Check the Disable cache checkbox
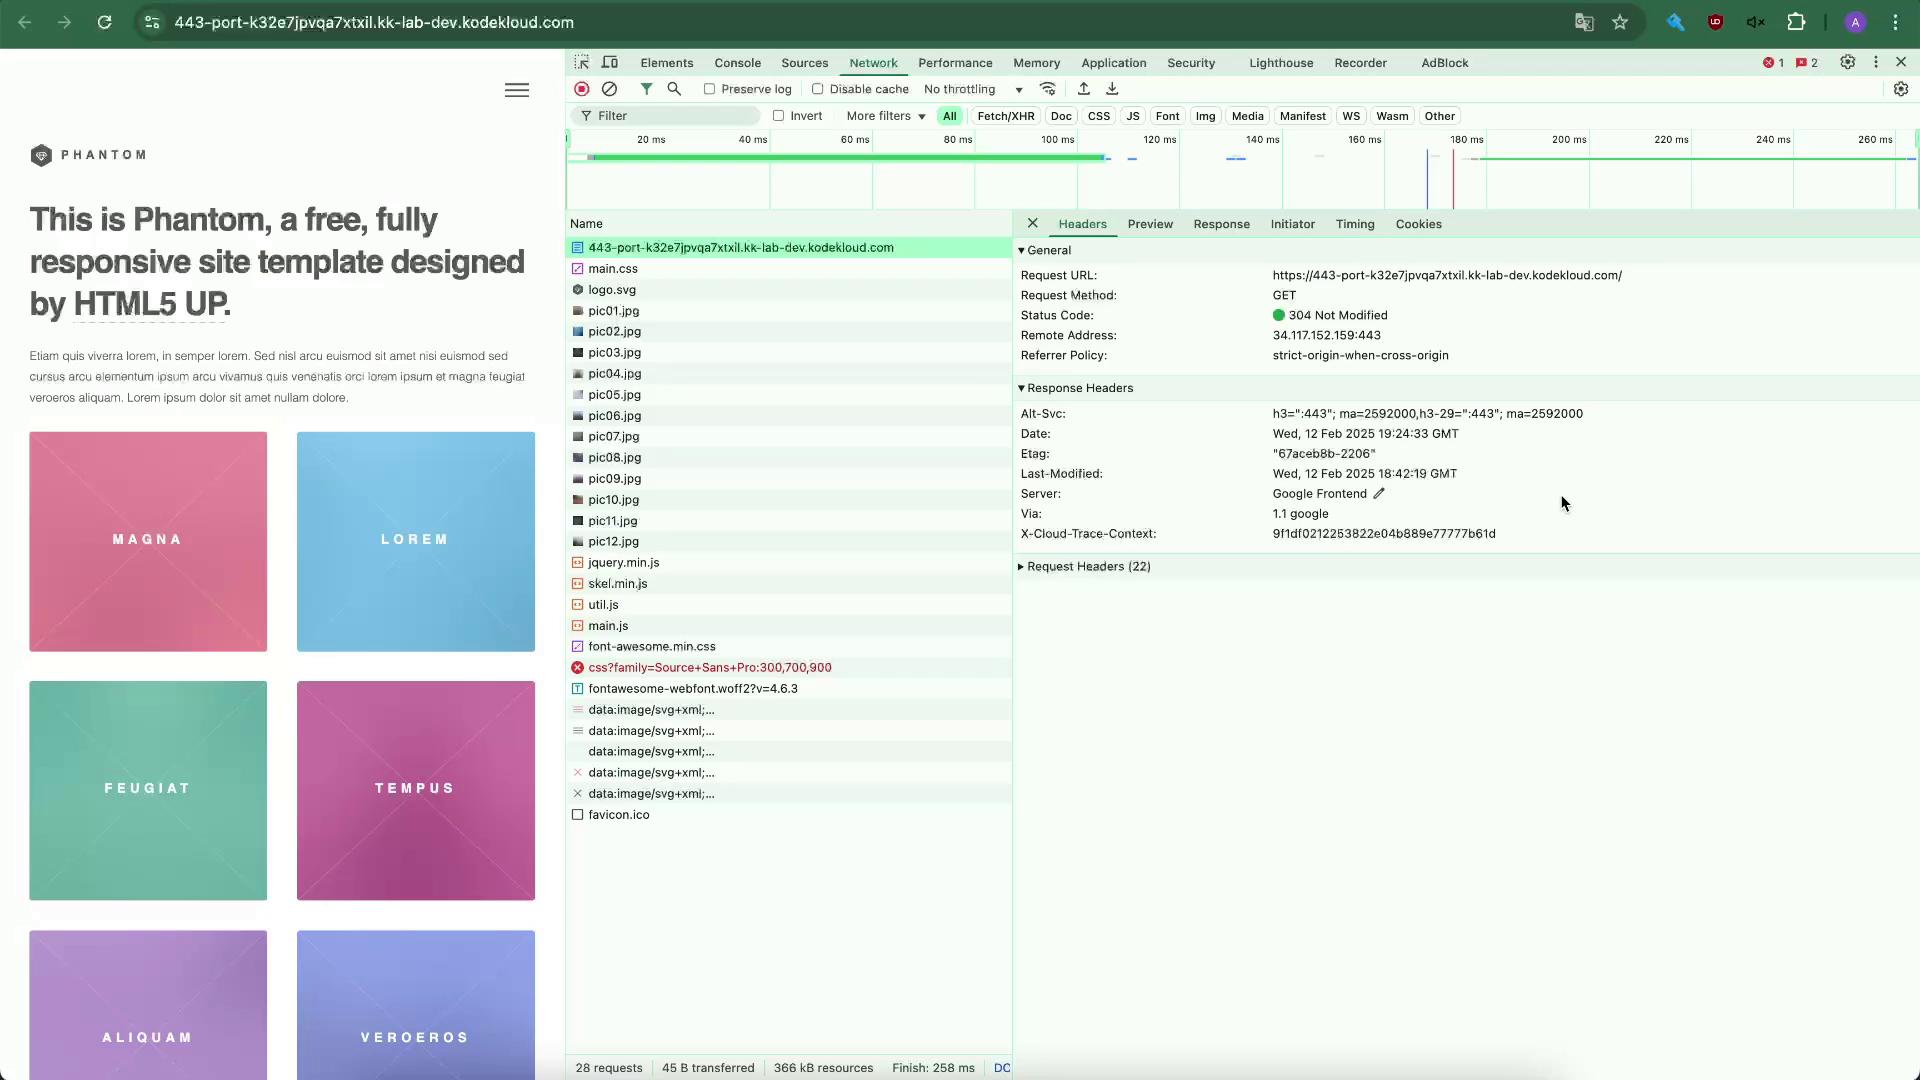 (x=817, y=89)
